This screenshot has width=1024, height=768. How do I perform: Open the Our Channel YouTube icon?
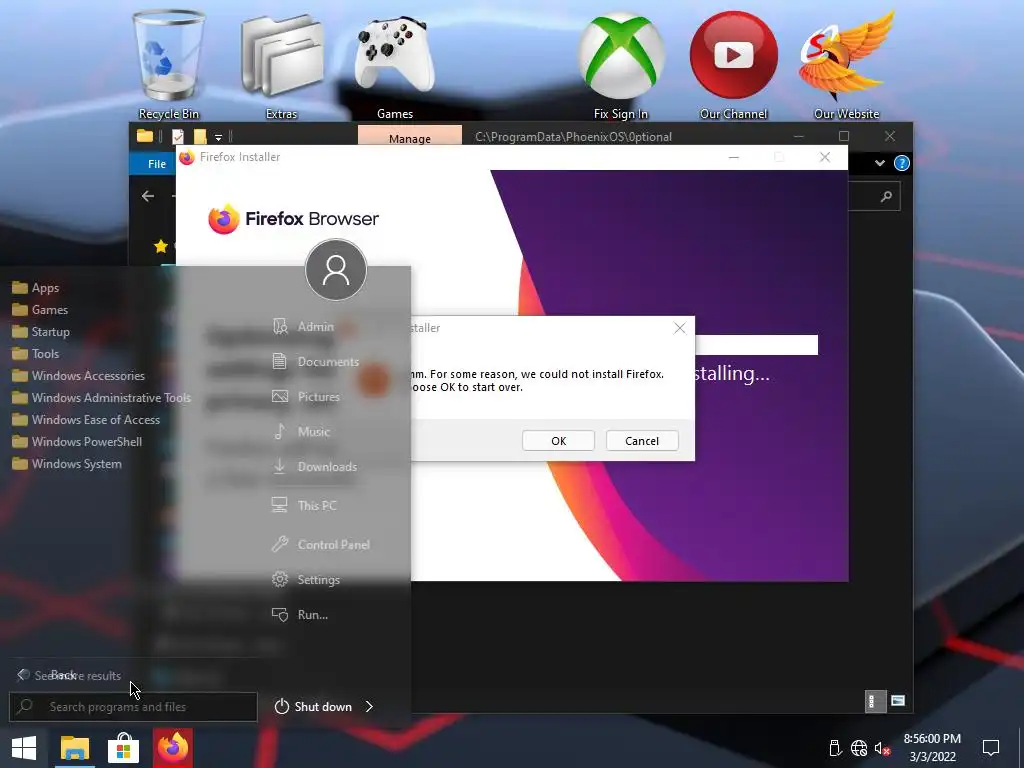click(x=733, y=65)
